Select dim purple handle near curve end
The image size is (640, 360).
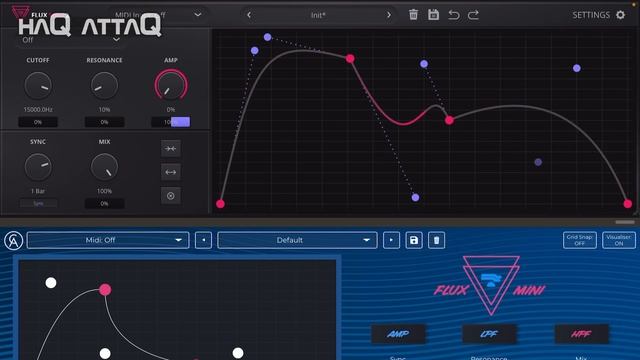point(538,162)
